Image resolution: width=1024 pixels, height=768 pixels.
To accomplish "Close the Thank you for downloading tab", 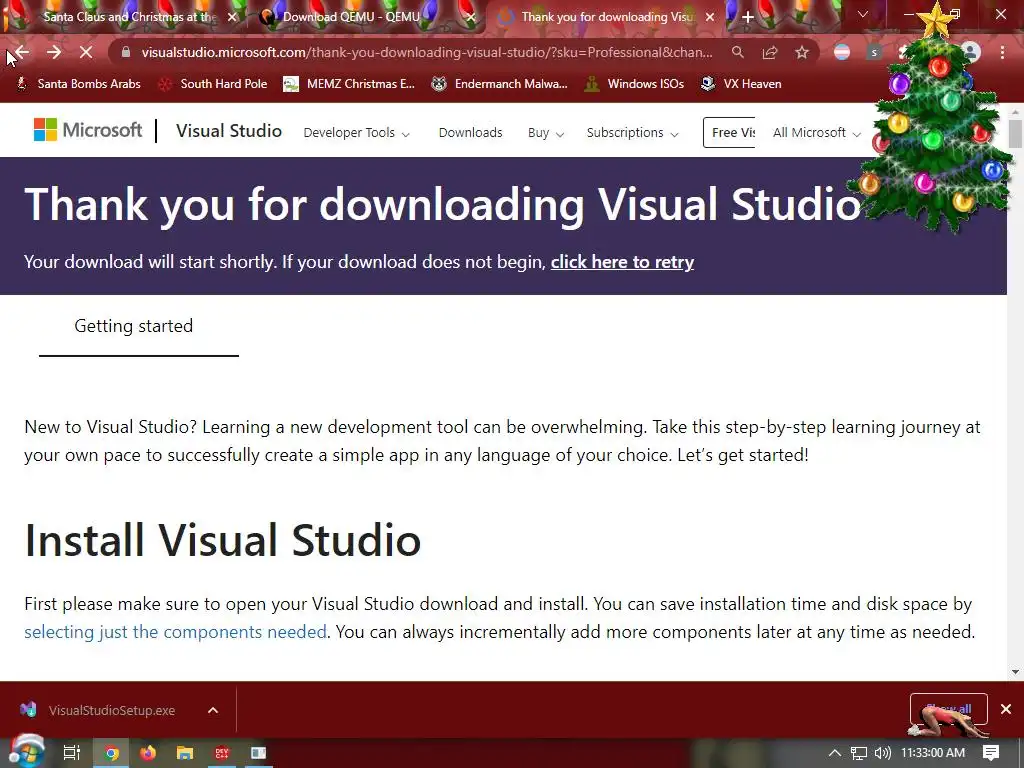I will coord(710,17).
